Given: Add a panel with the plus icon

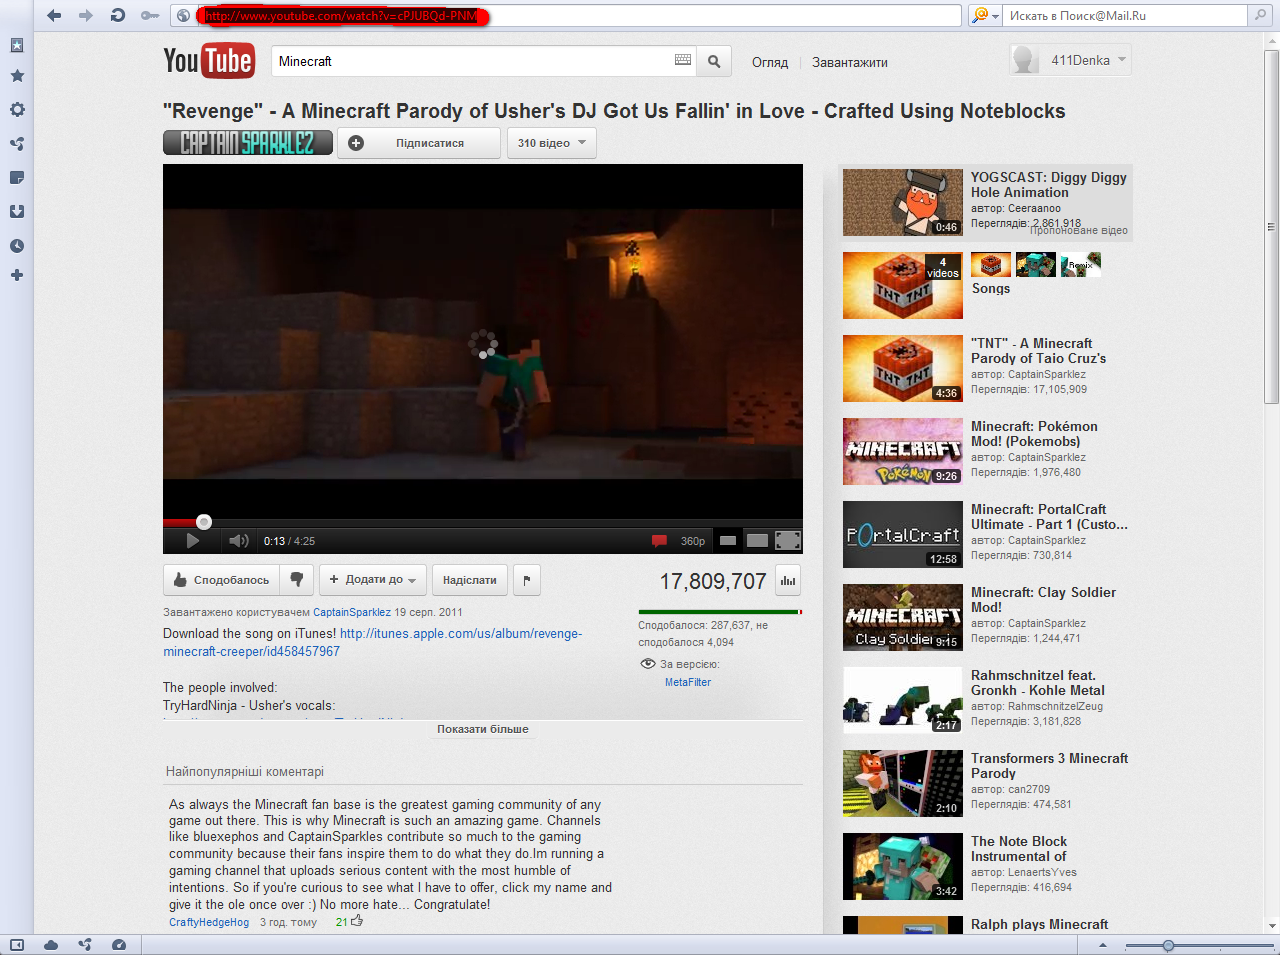Looking at the screenshot, I should point(17,275).
